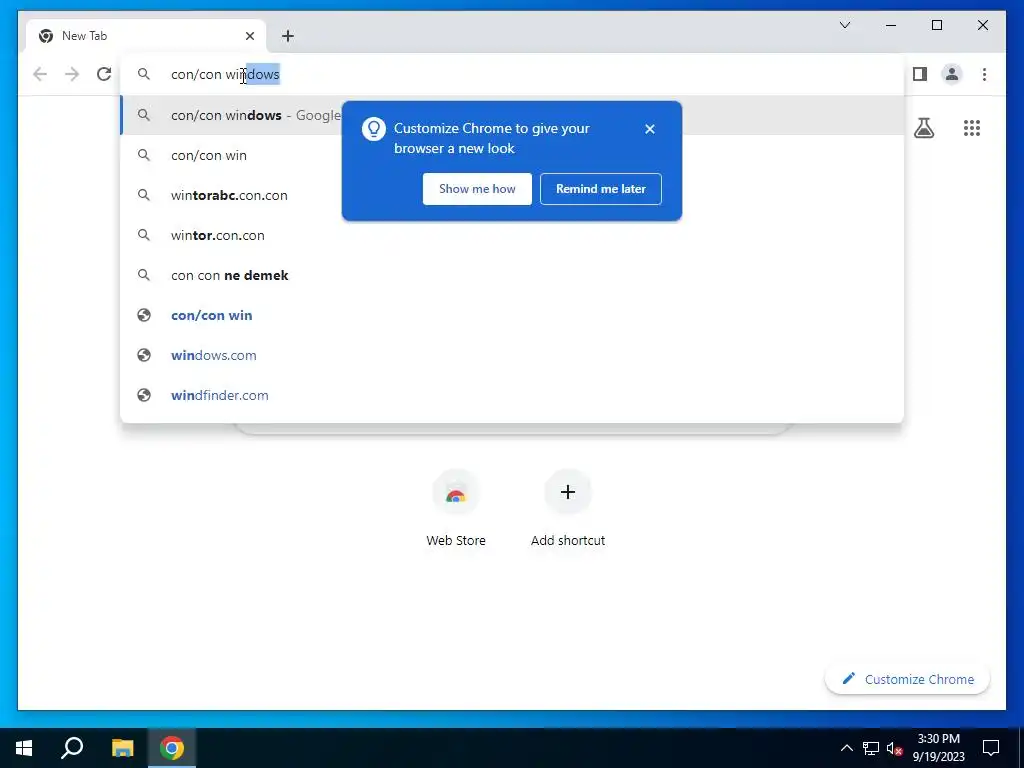
Task: Open the windfinder.com suggestion
Action: click(x=512, y=395)
